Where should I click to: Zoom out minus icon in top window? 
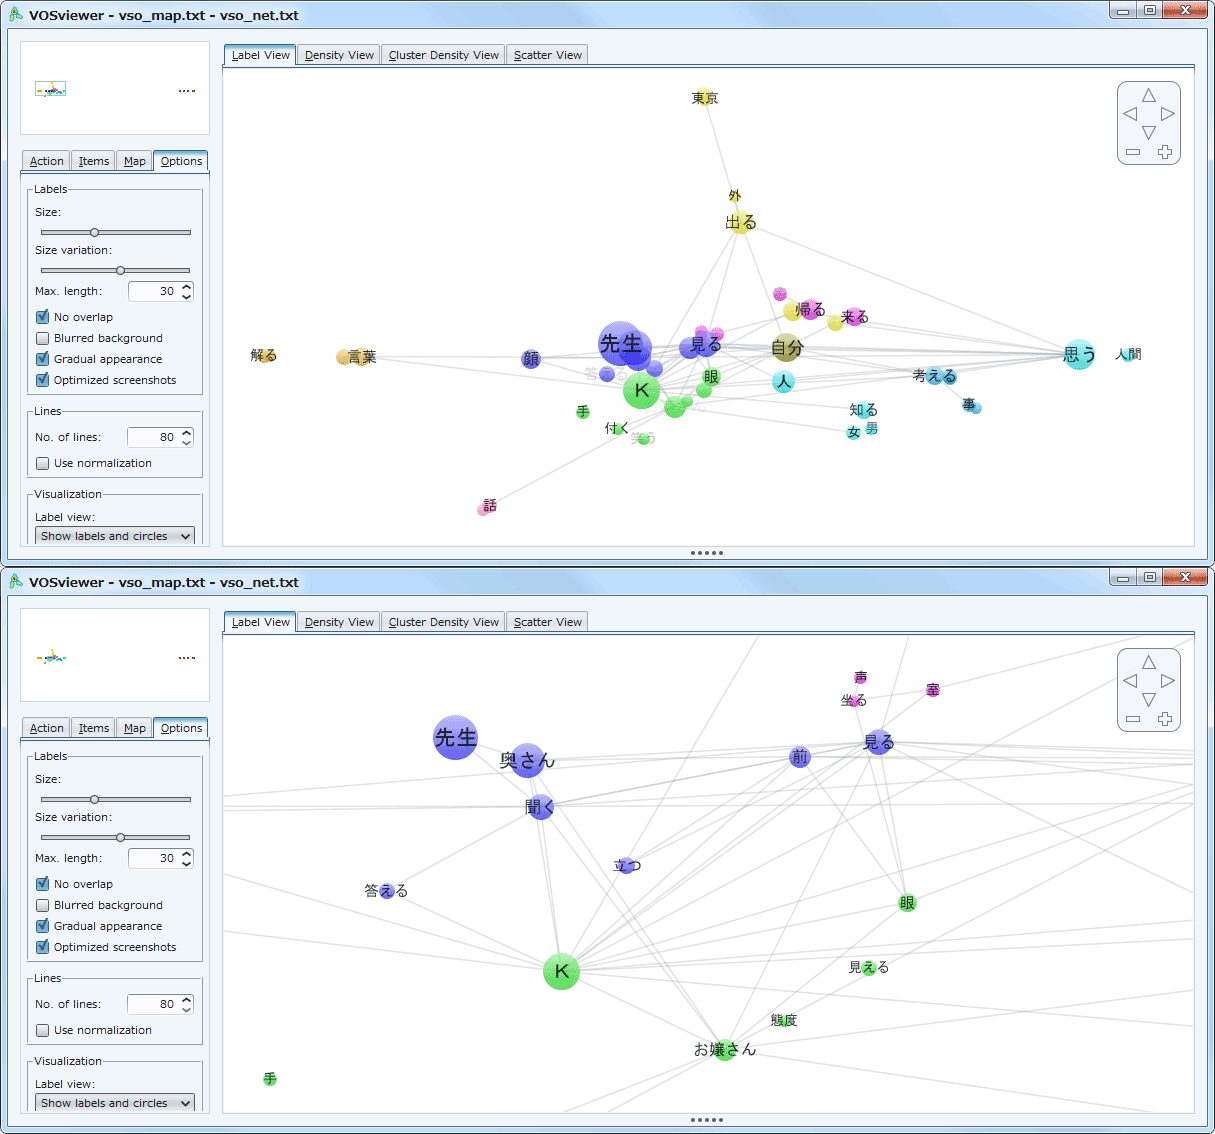1133,152
